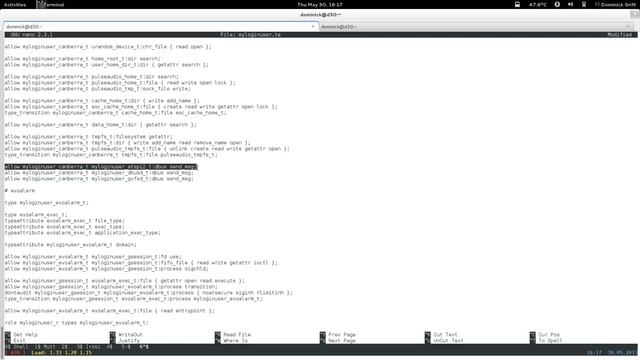Click the highlighted mylogintuser_atspi2_t dbus send_msg line
Image resolution: width=640 pixels, height=360 pixels.
pos(101,167)
